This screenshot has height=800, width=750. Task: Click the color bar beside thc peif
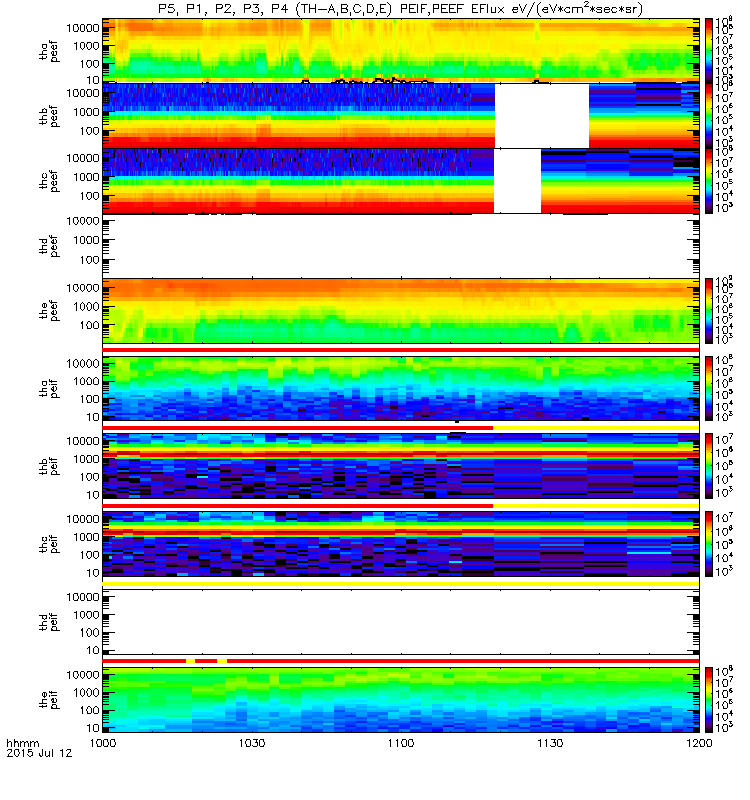point(709,544)
